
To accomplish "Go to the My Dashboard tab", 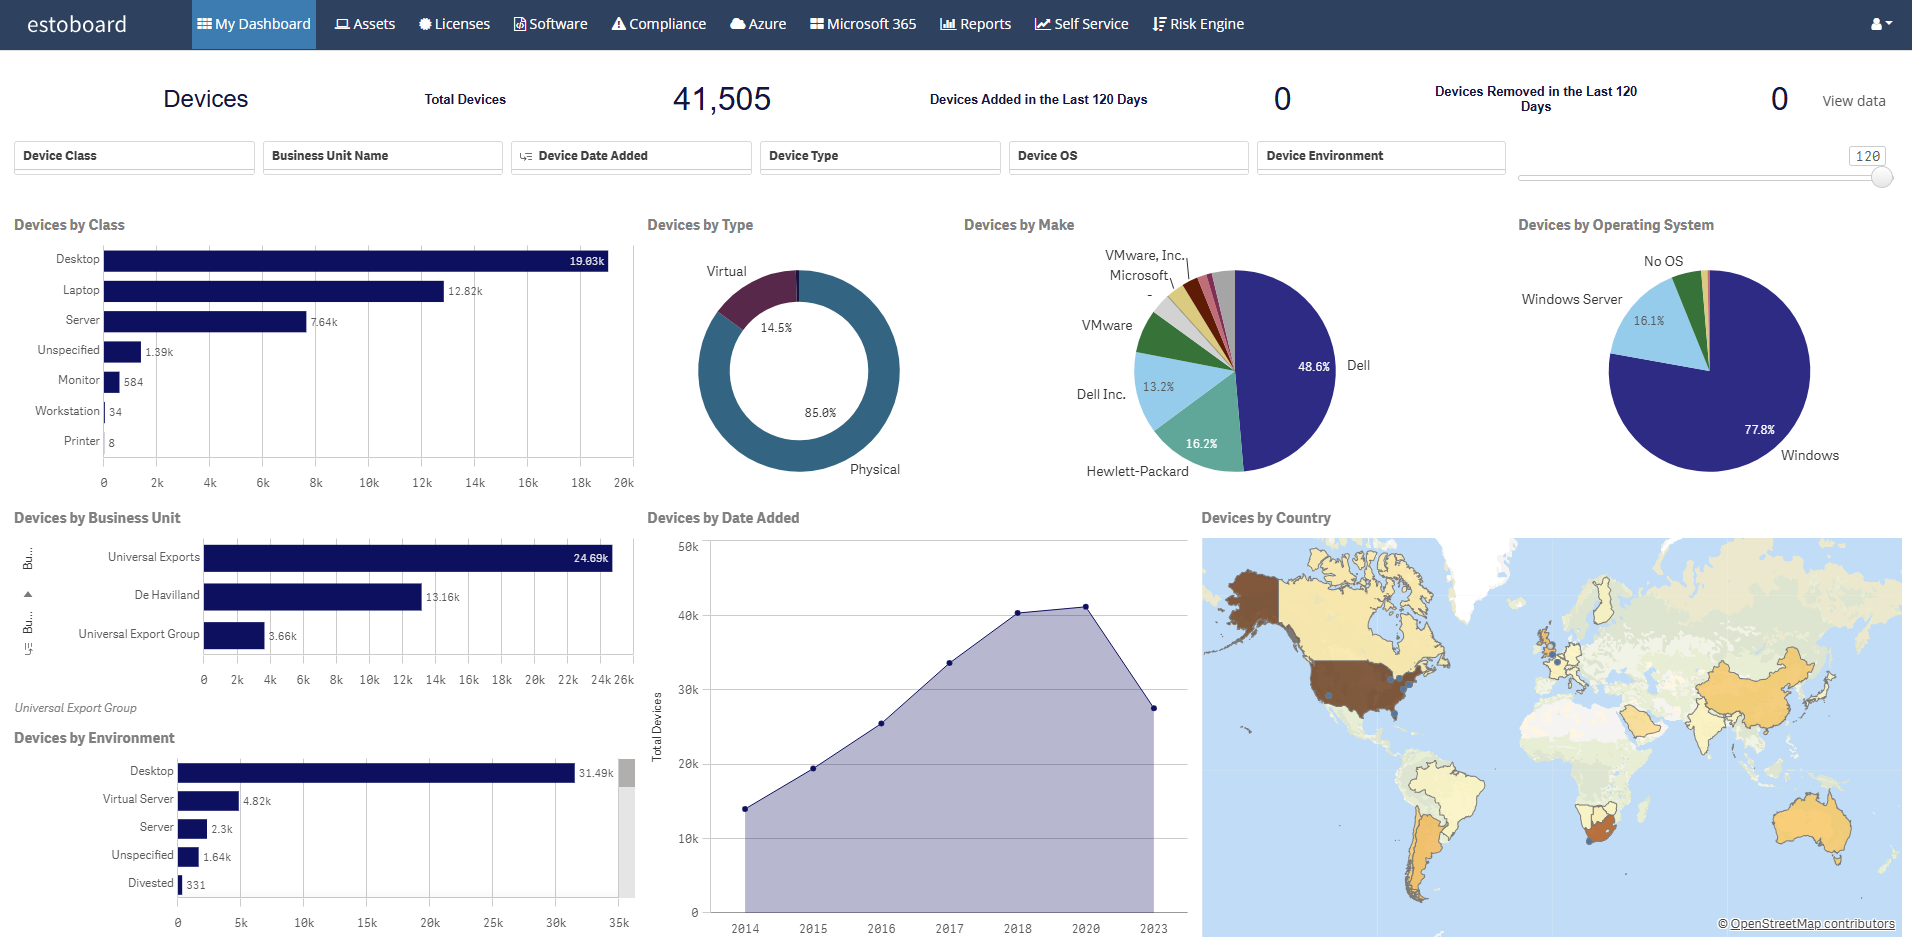I will [x=254, y=24].
